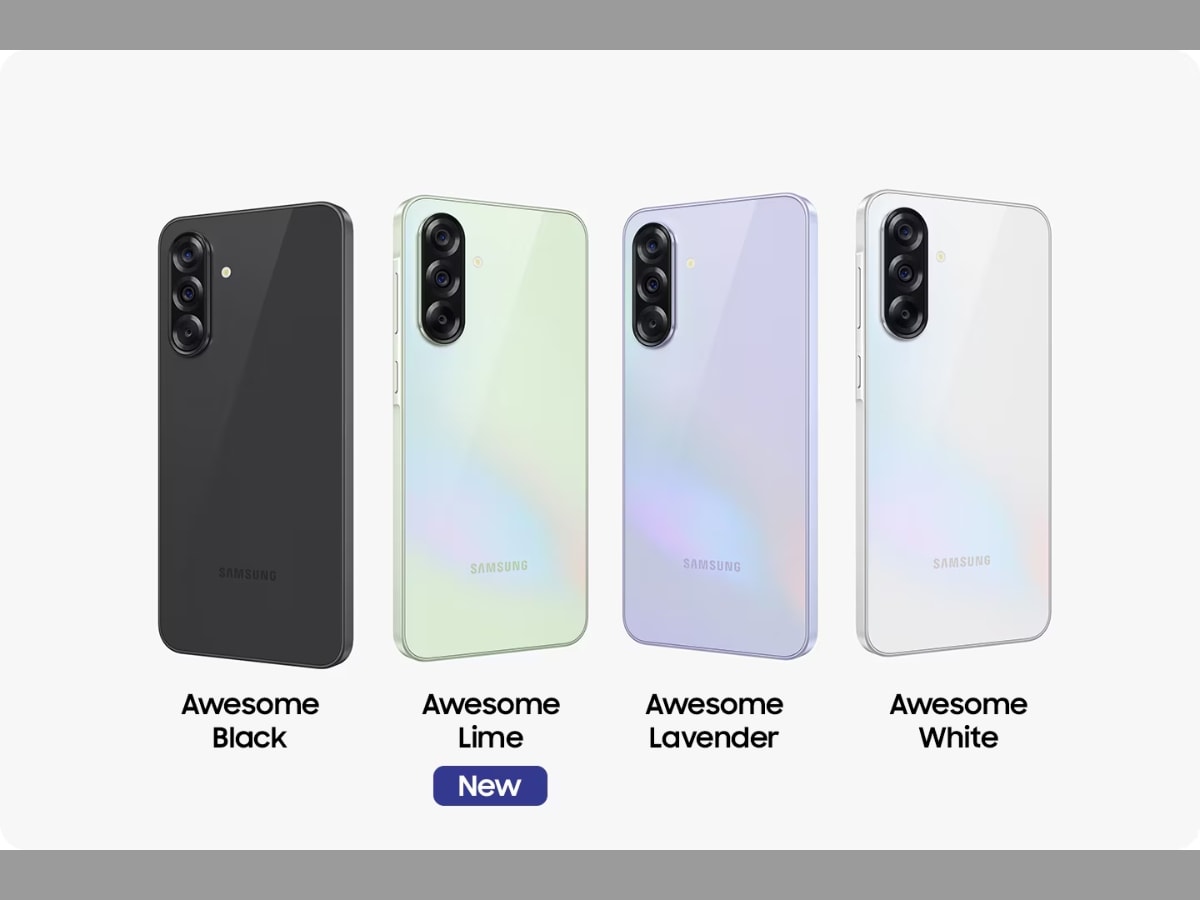The height and width of the screenshot is (900, 1200).
Task: Click Samsung logo on the lavender phone
Action: coord(712,565)
